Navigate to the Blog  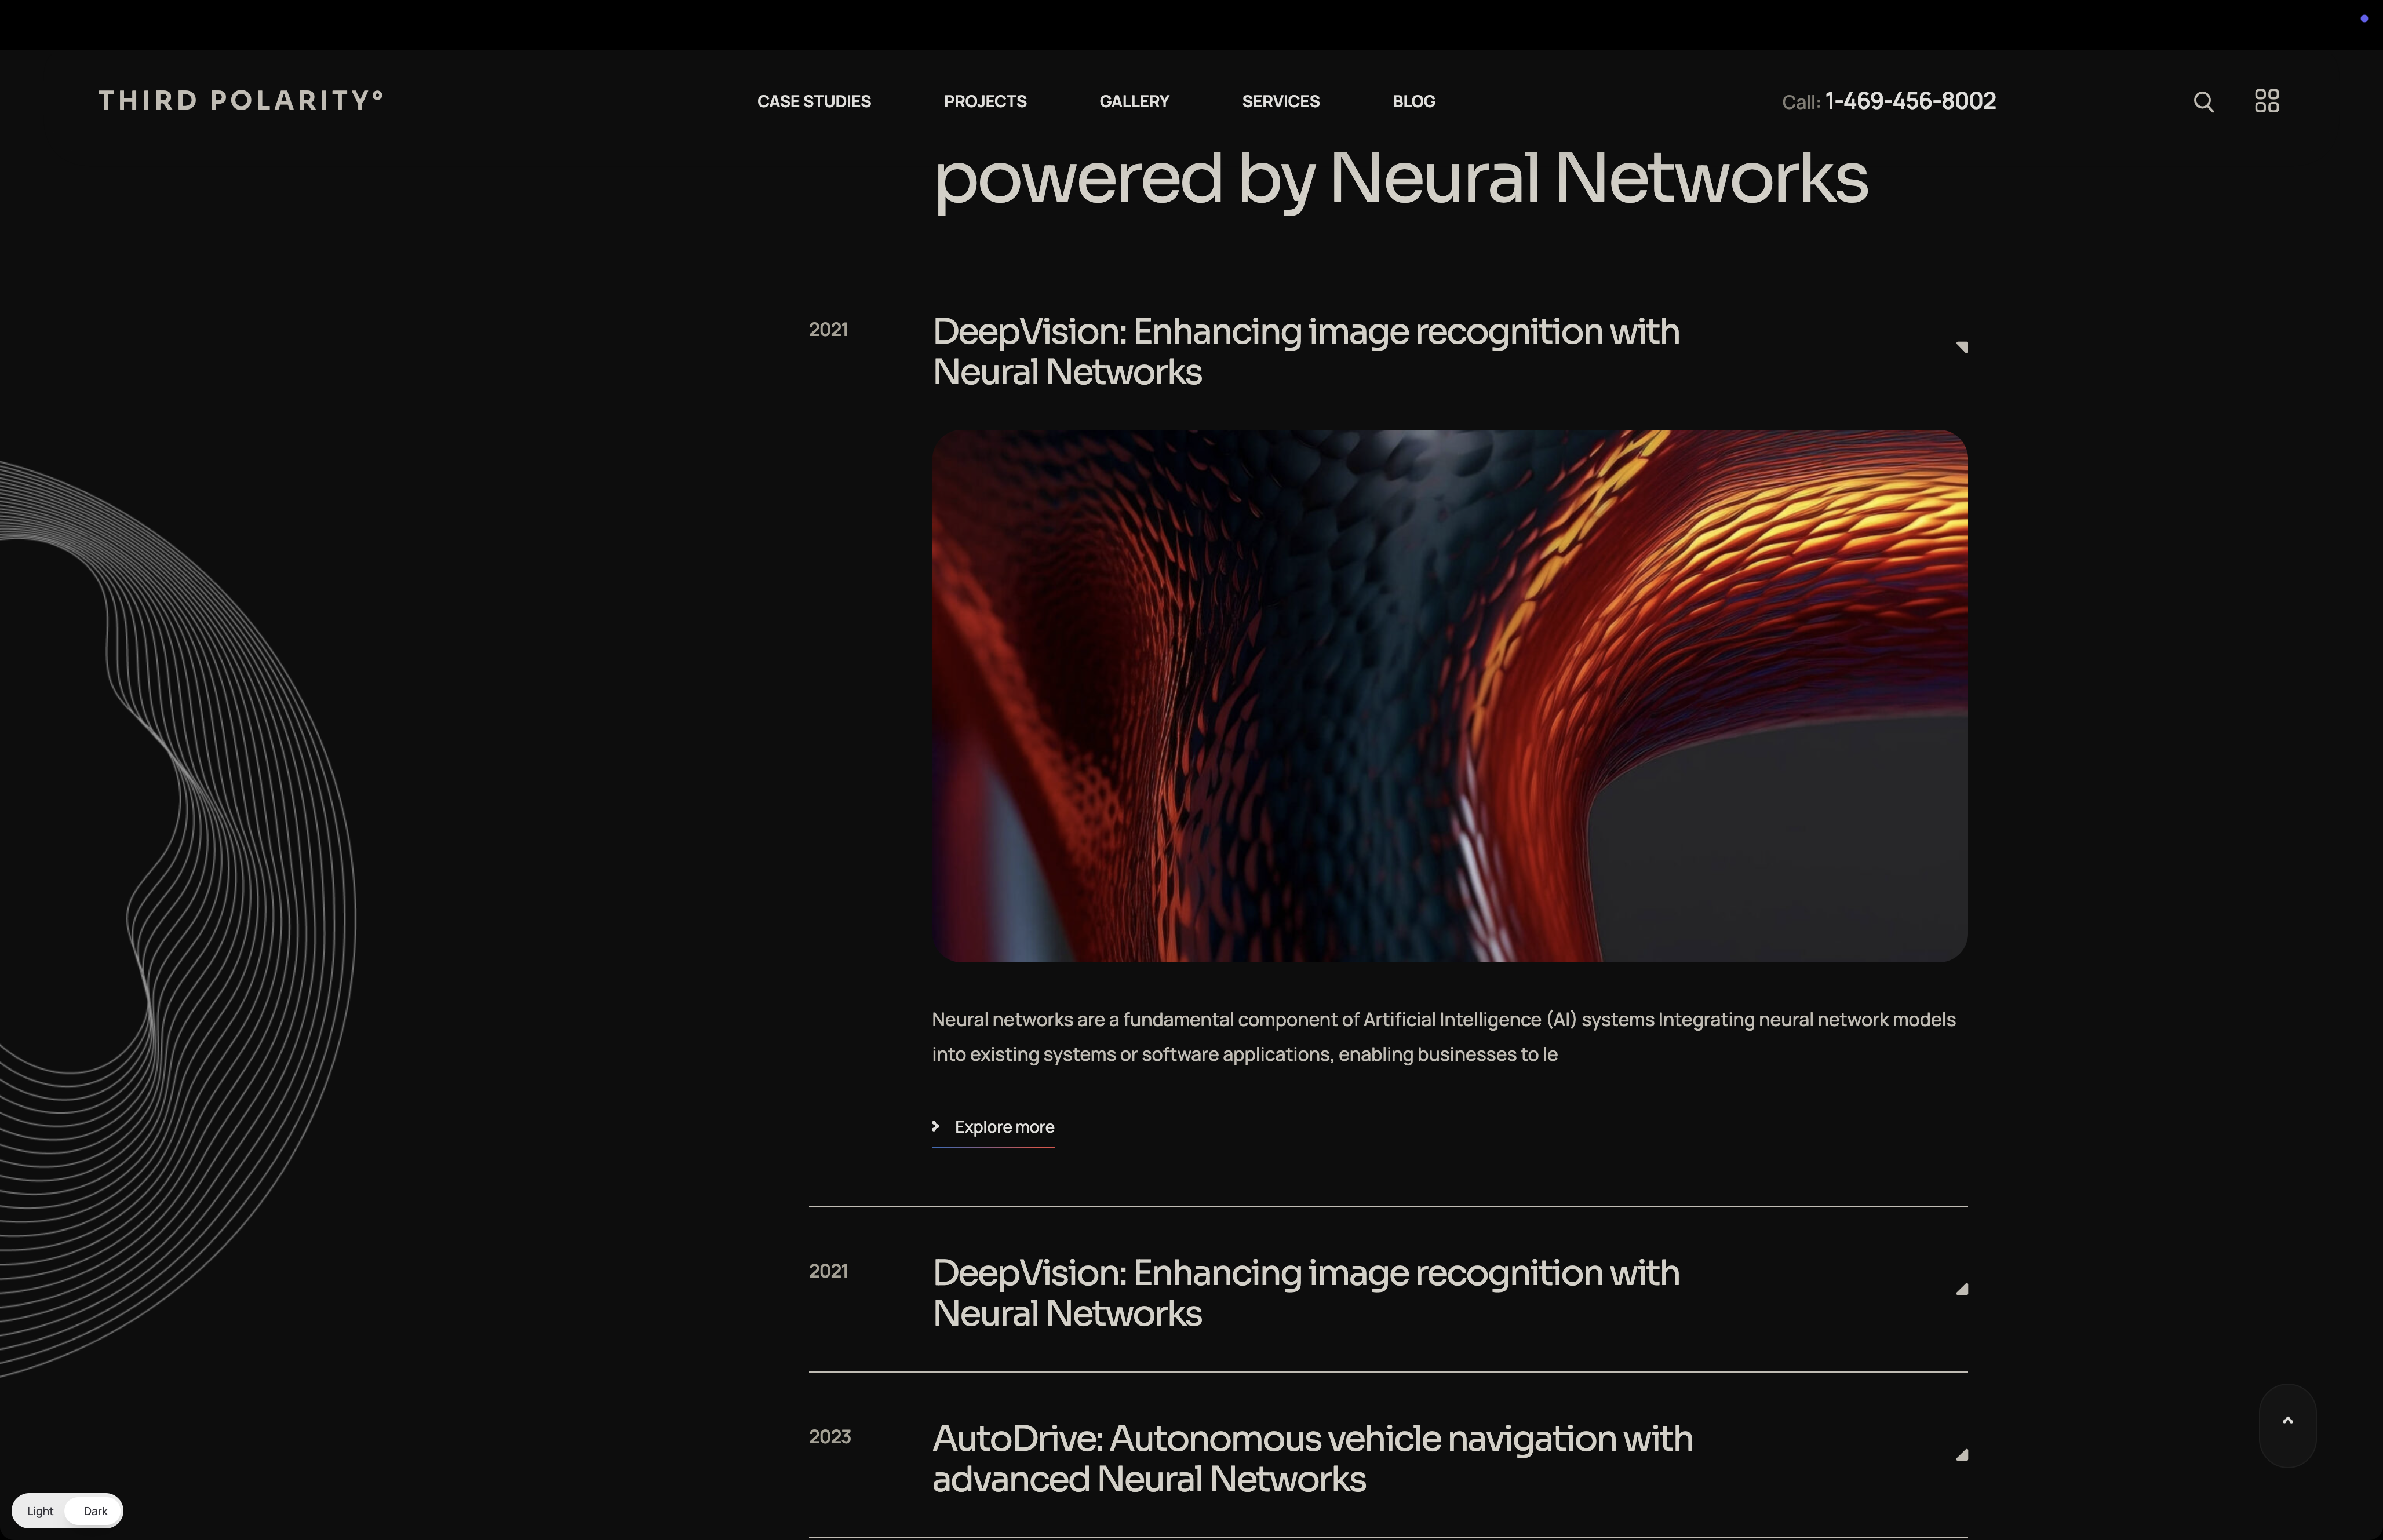(1414, 101)
